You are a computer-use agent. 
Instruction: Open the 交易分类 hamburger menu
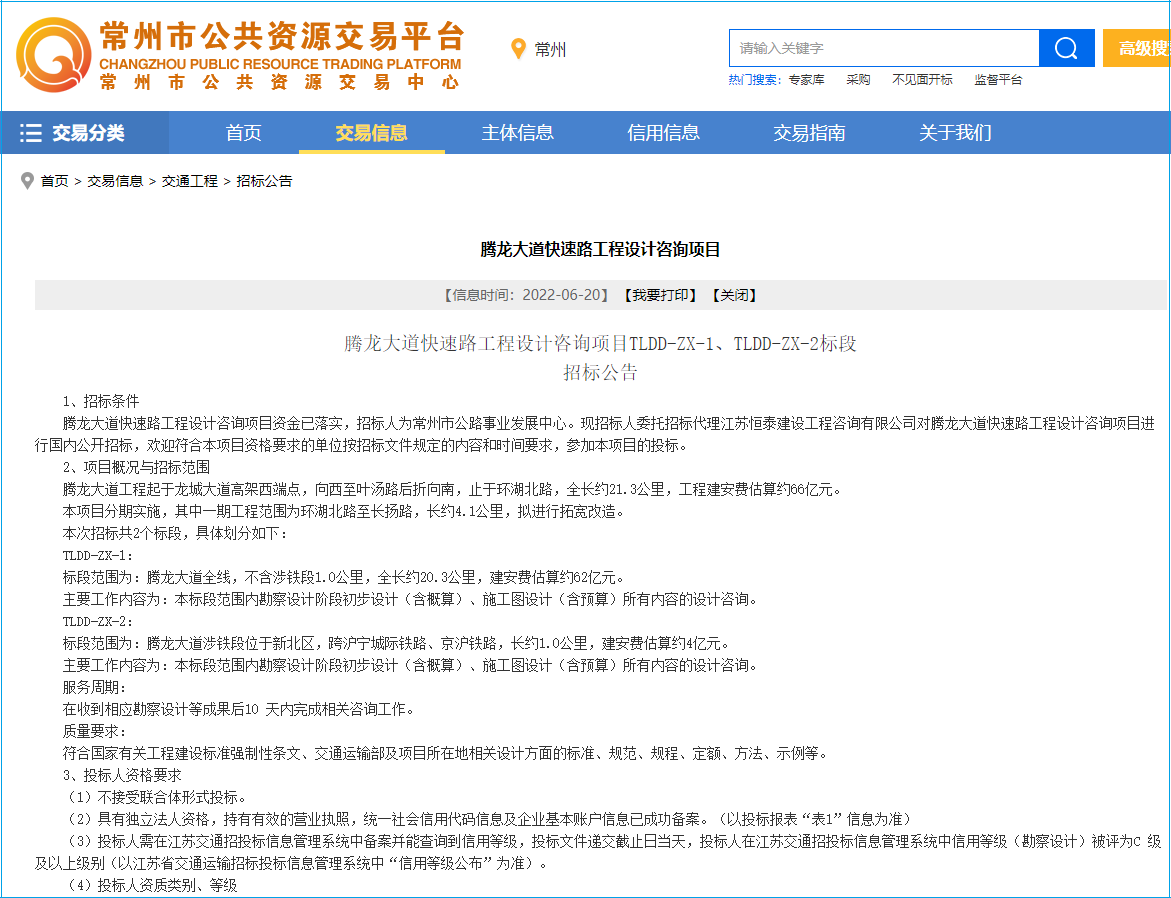click(73, 133)
